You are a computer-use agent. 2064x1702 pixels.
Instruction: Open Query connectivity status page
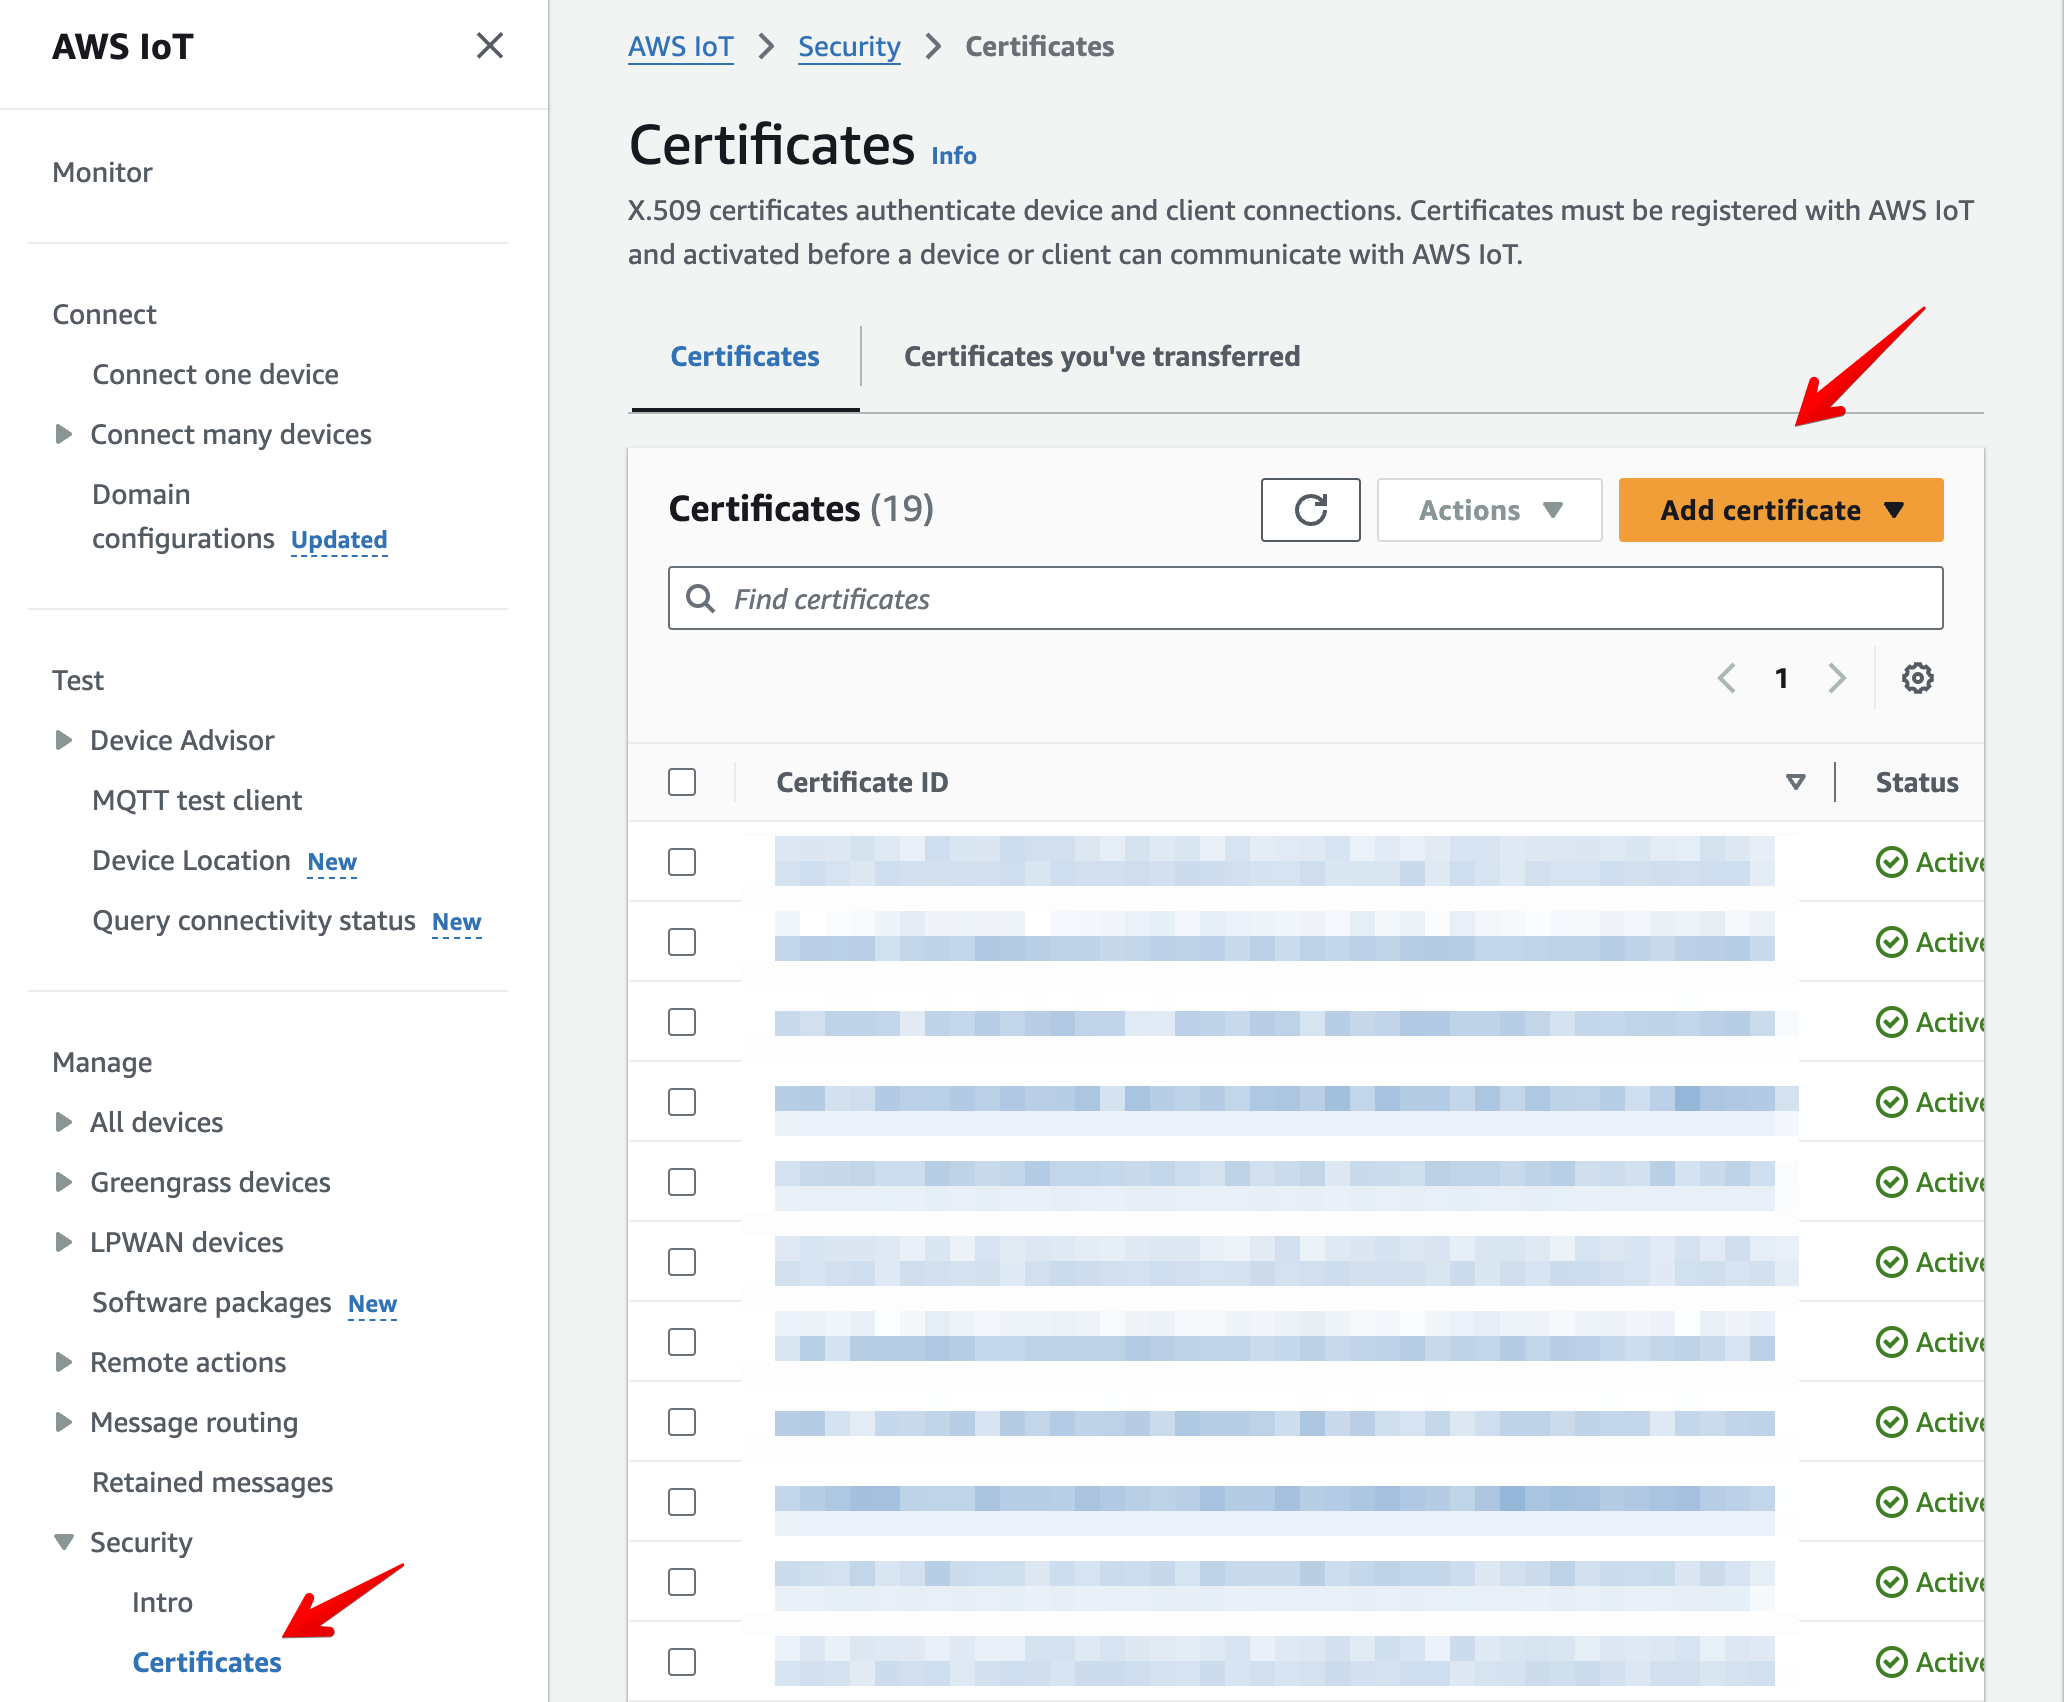[253, 920]
